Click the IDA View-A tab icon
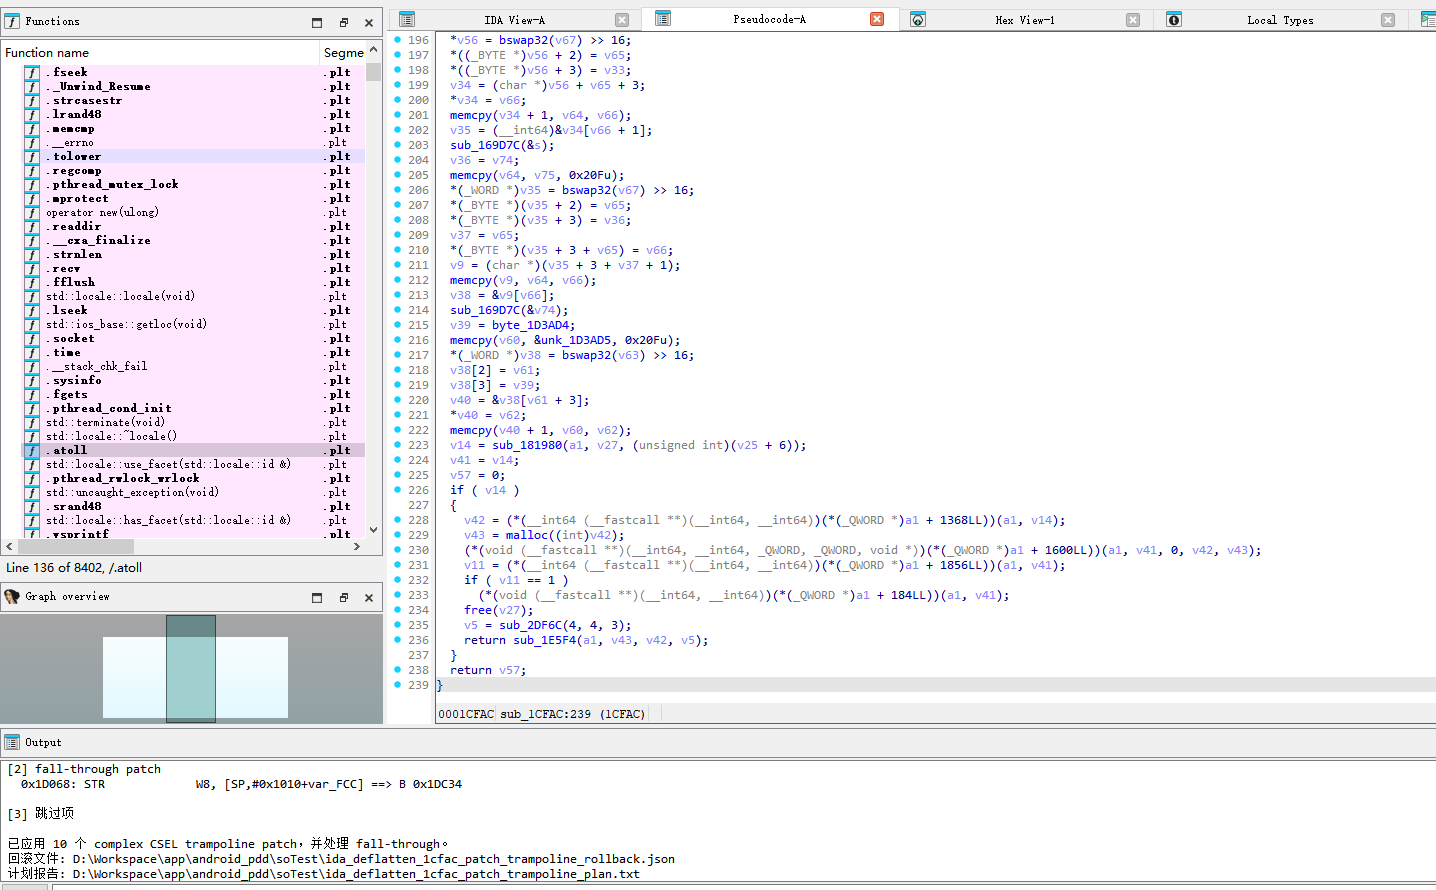 [x=406, y=20]
